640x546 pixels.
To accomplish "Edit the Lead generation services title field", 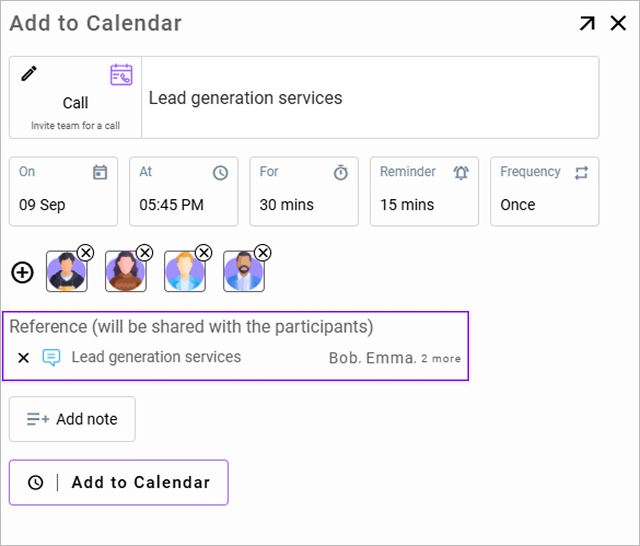I will tap(370, 98).
